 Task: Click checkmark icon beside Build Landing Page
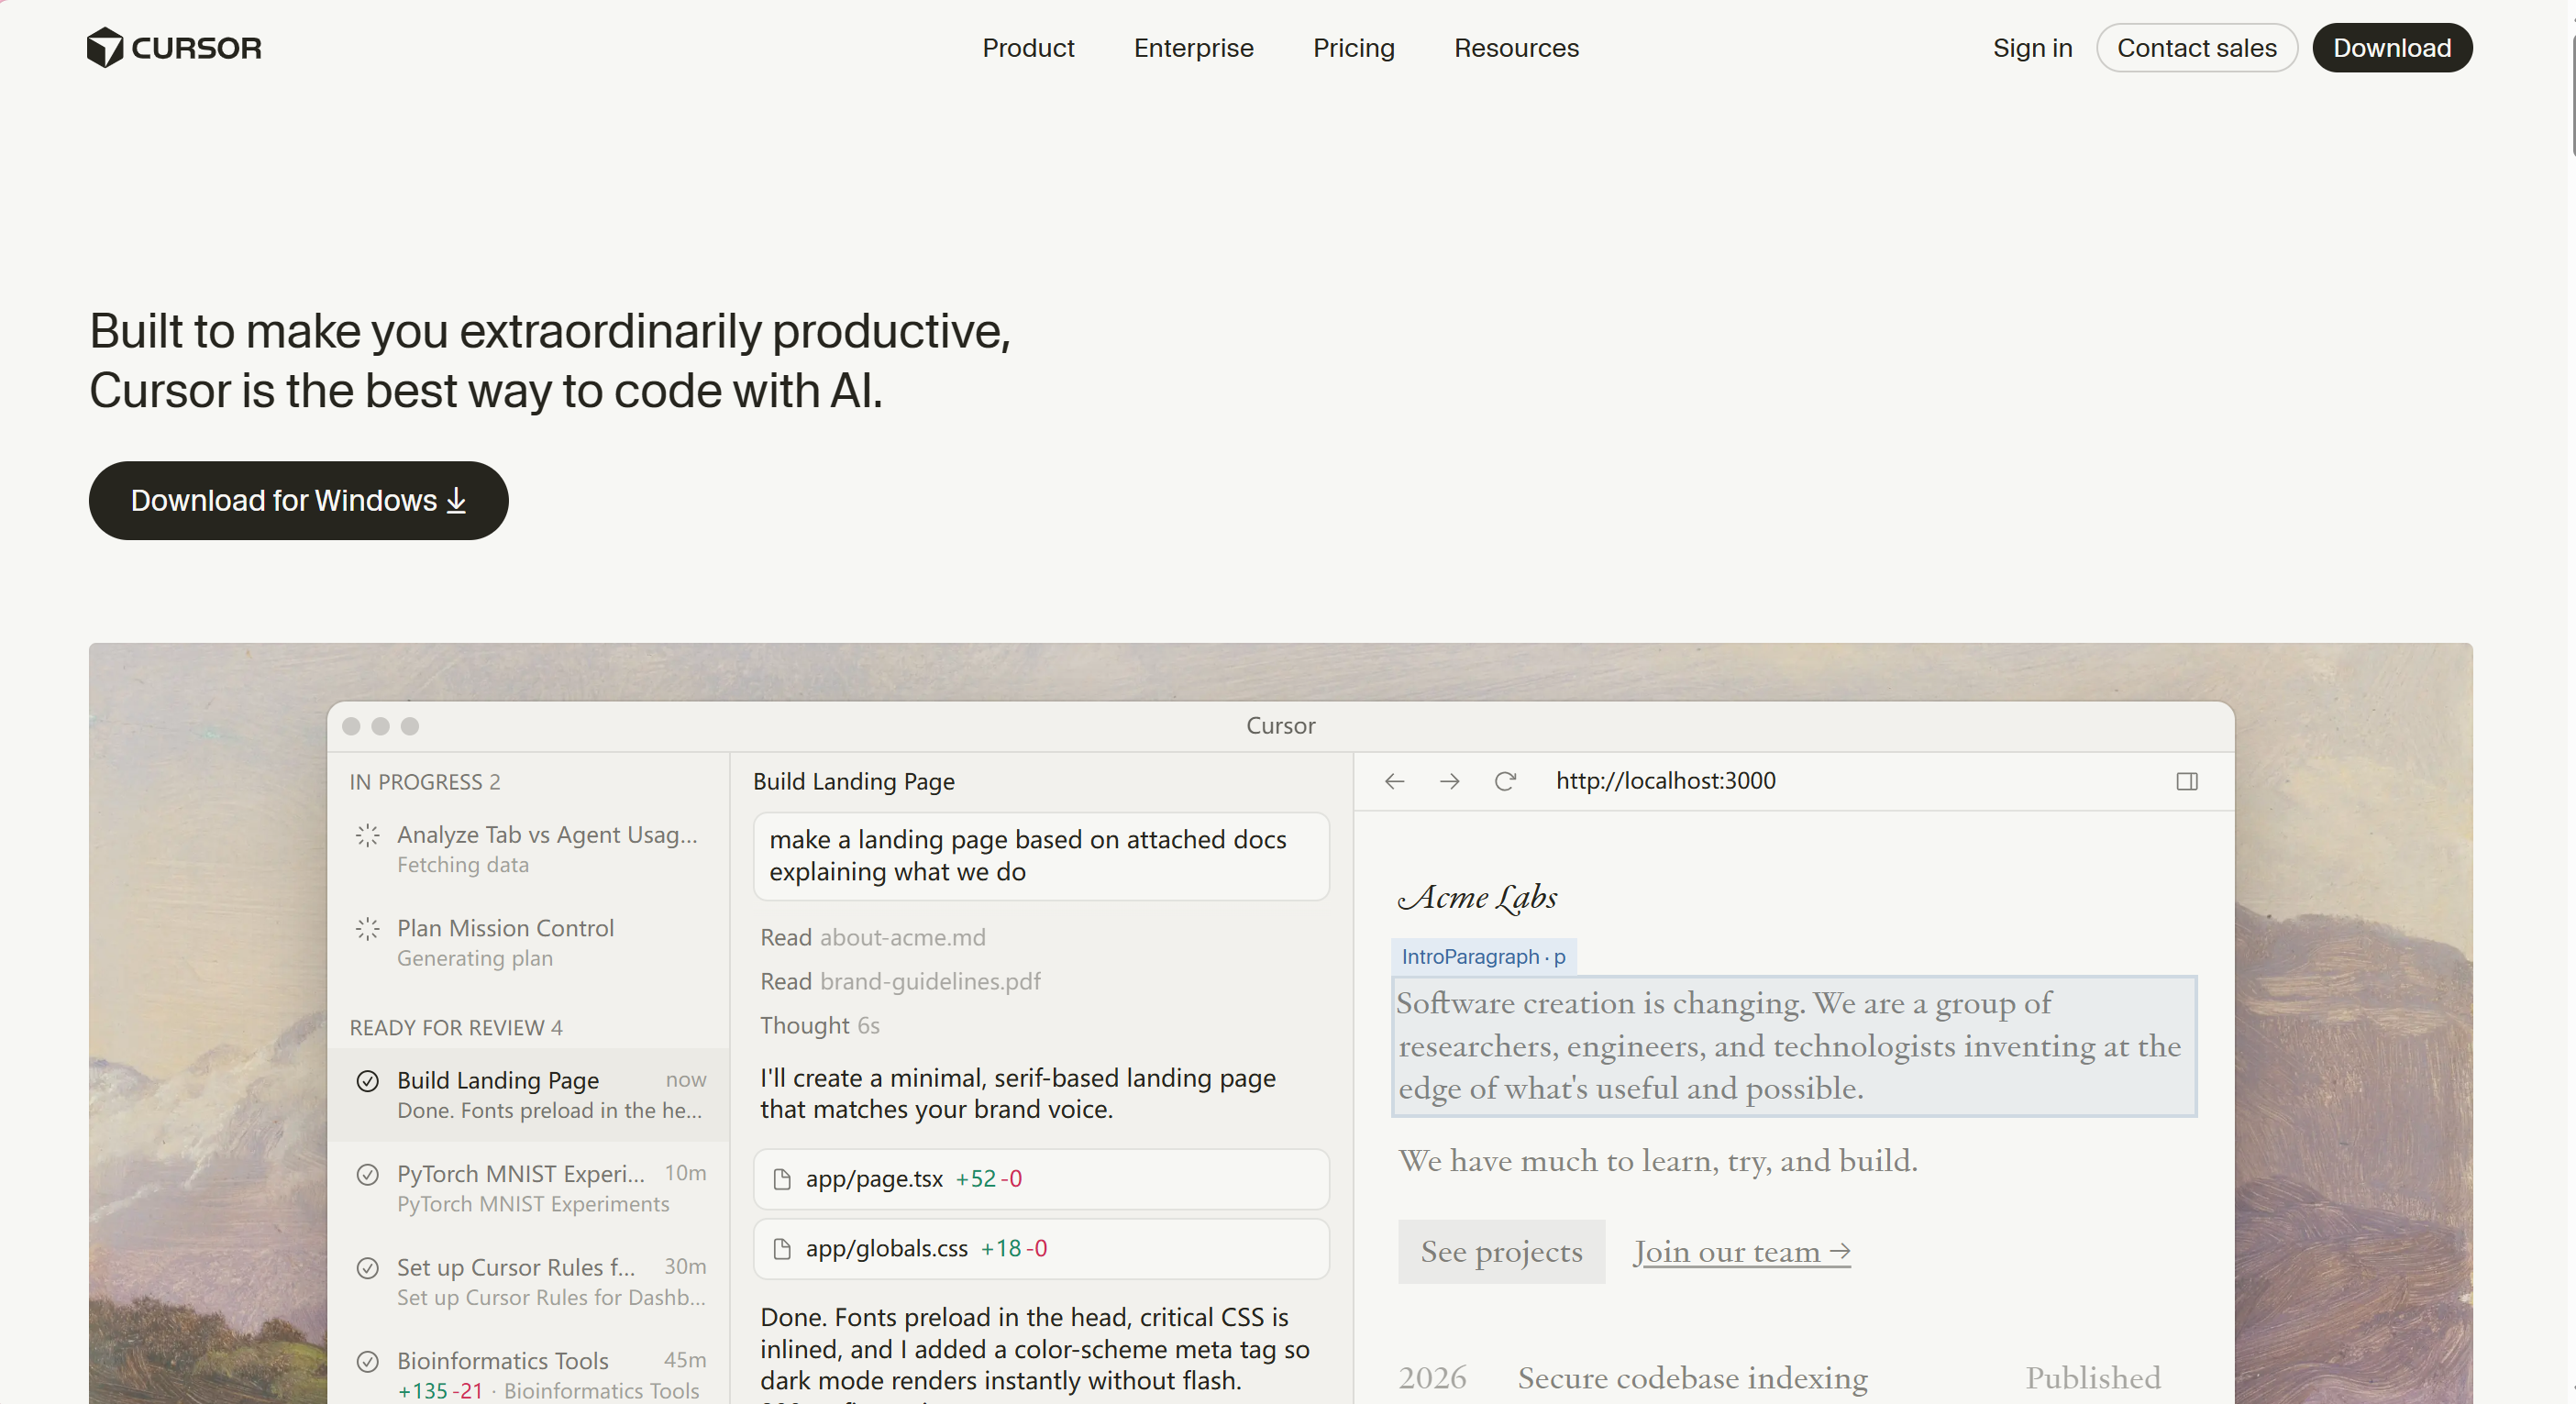pyautogui.click(x=367, y=1081)
